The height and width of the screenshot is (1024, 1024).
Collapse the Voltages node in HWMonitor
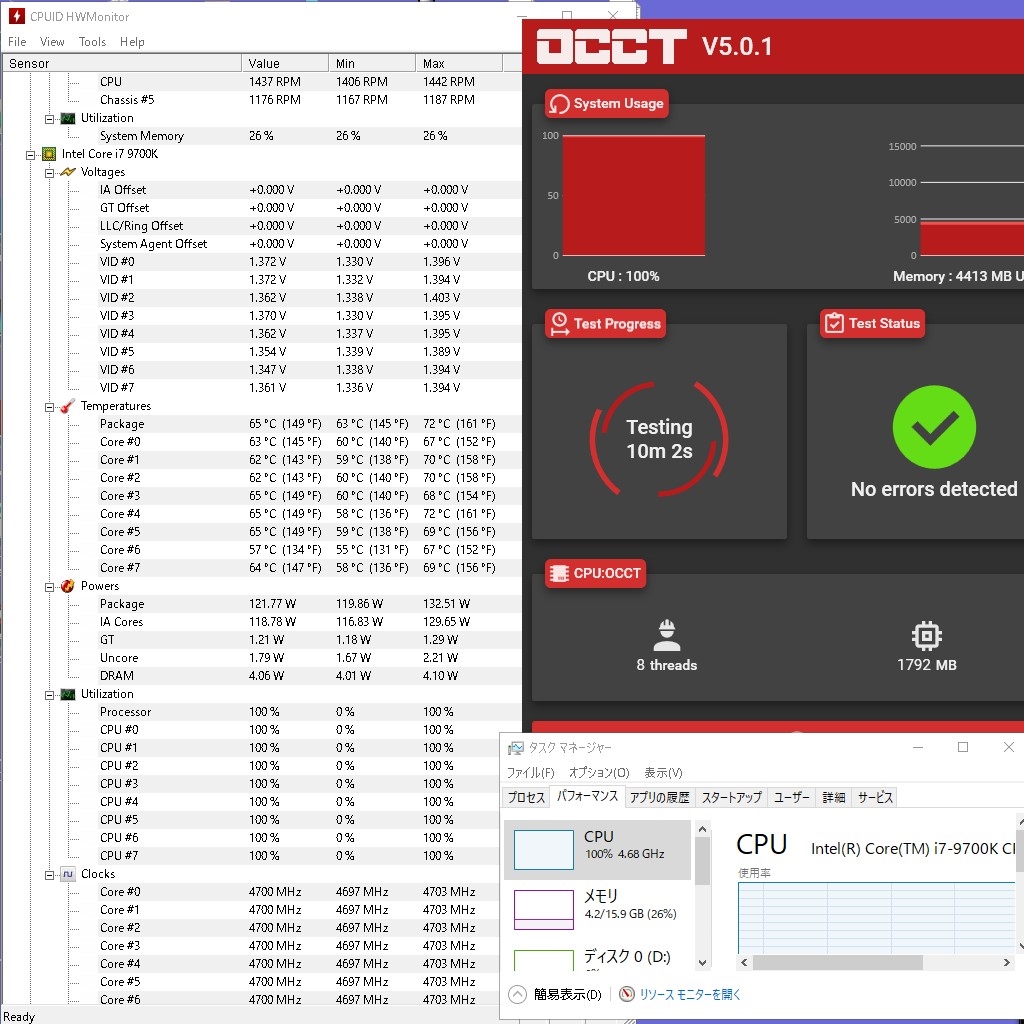coord(49,173)
